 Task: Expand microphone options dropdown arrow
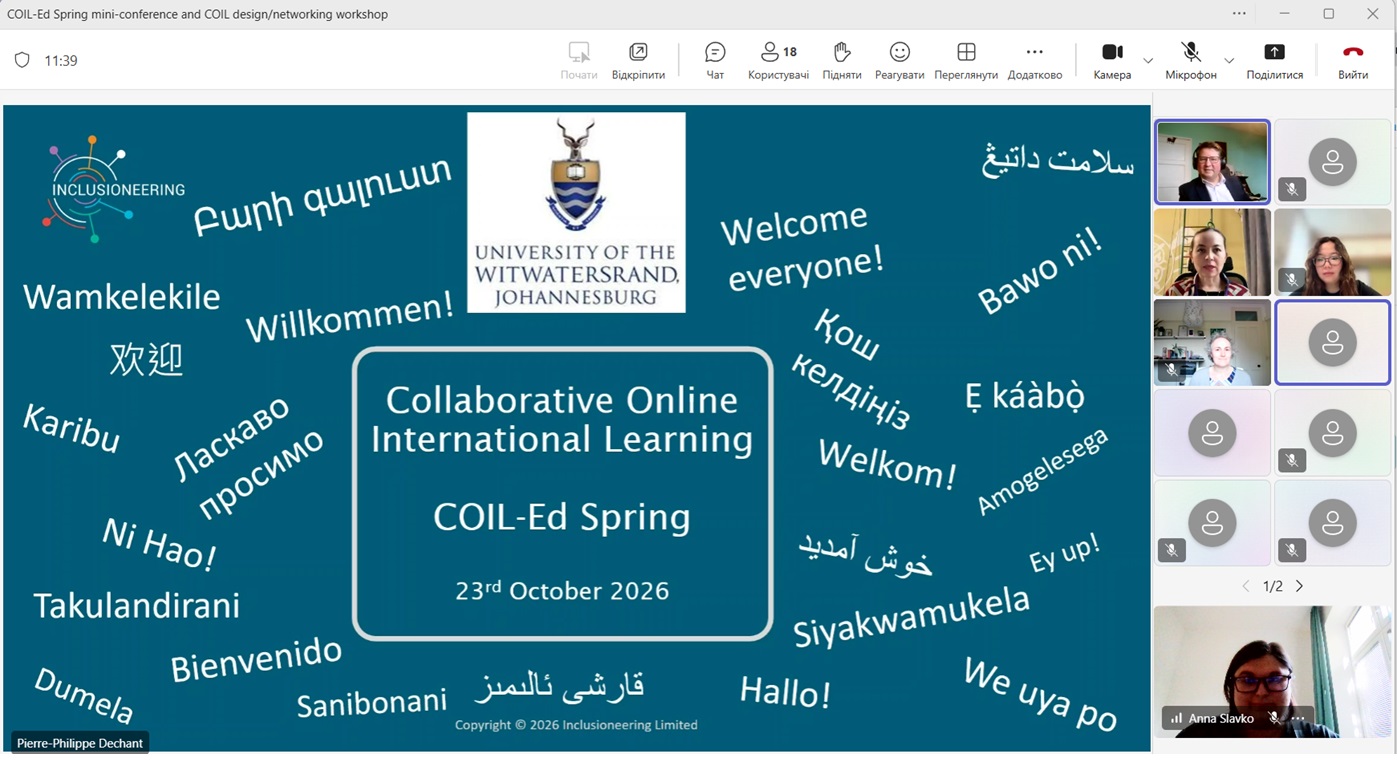1229,61
